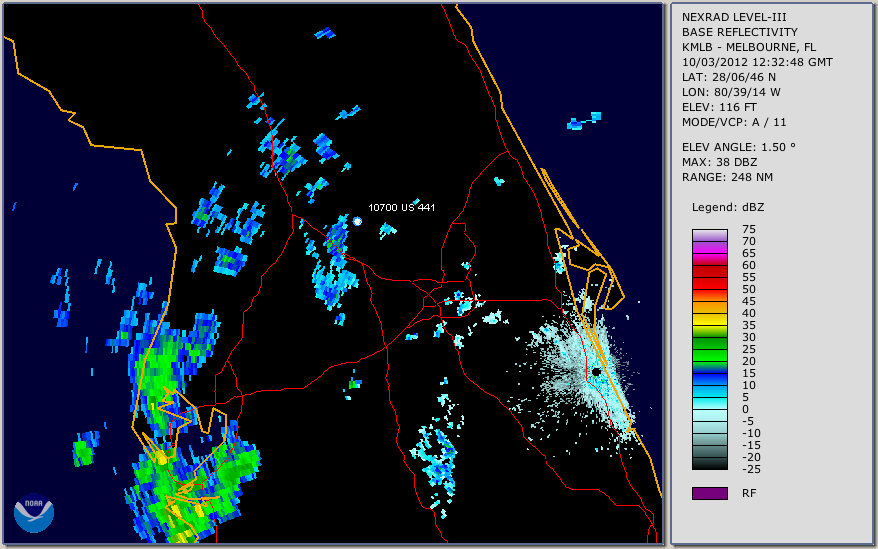The width and height of the screenshot is (878, 549).
Task: Select the 'RF' legend label
Action: 749,494
